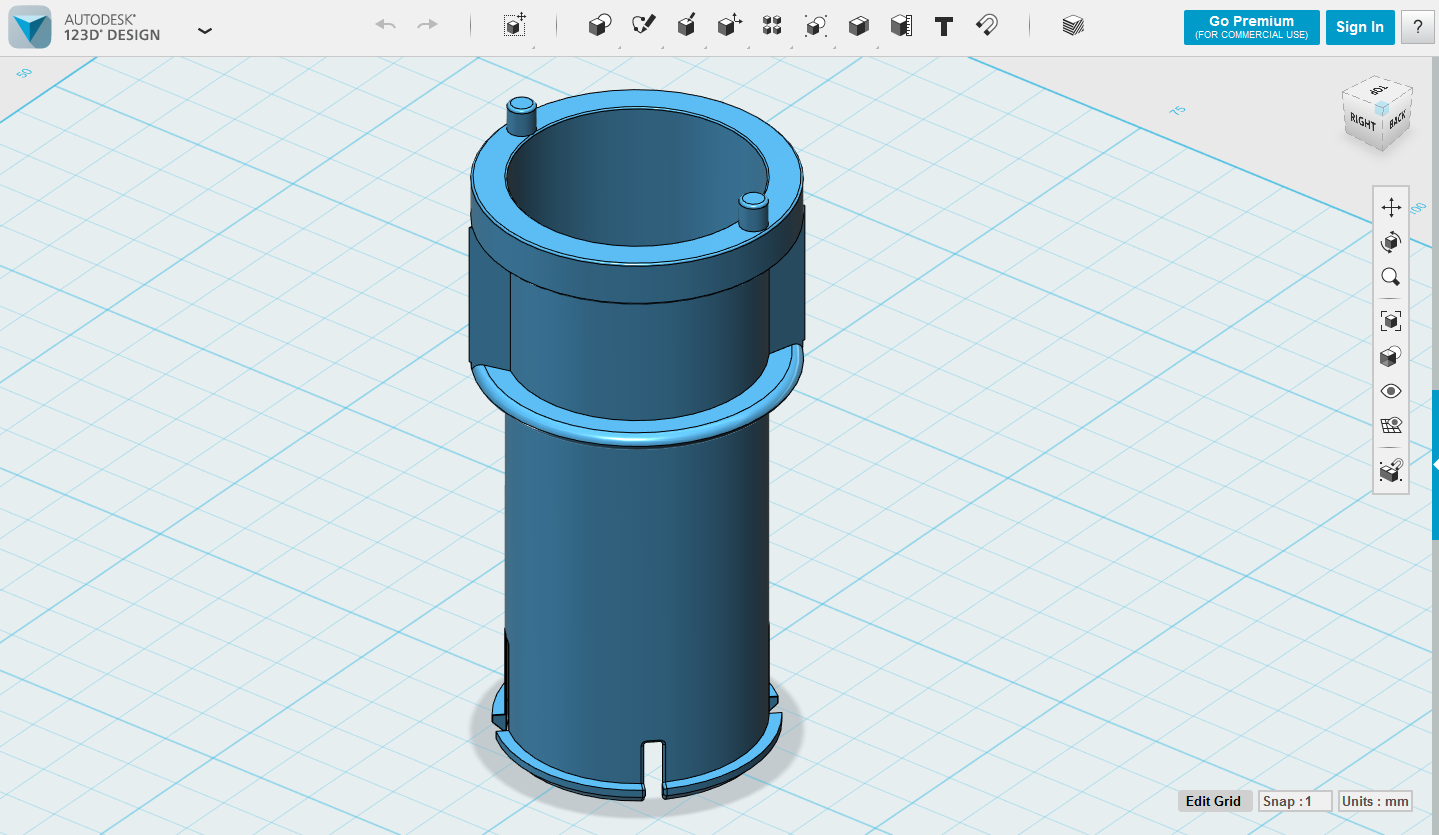Select the Text tool
Viewport: 1439px width, 835px height.
943,27
